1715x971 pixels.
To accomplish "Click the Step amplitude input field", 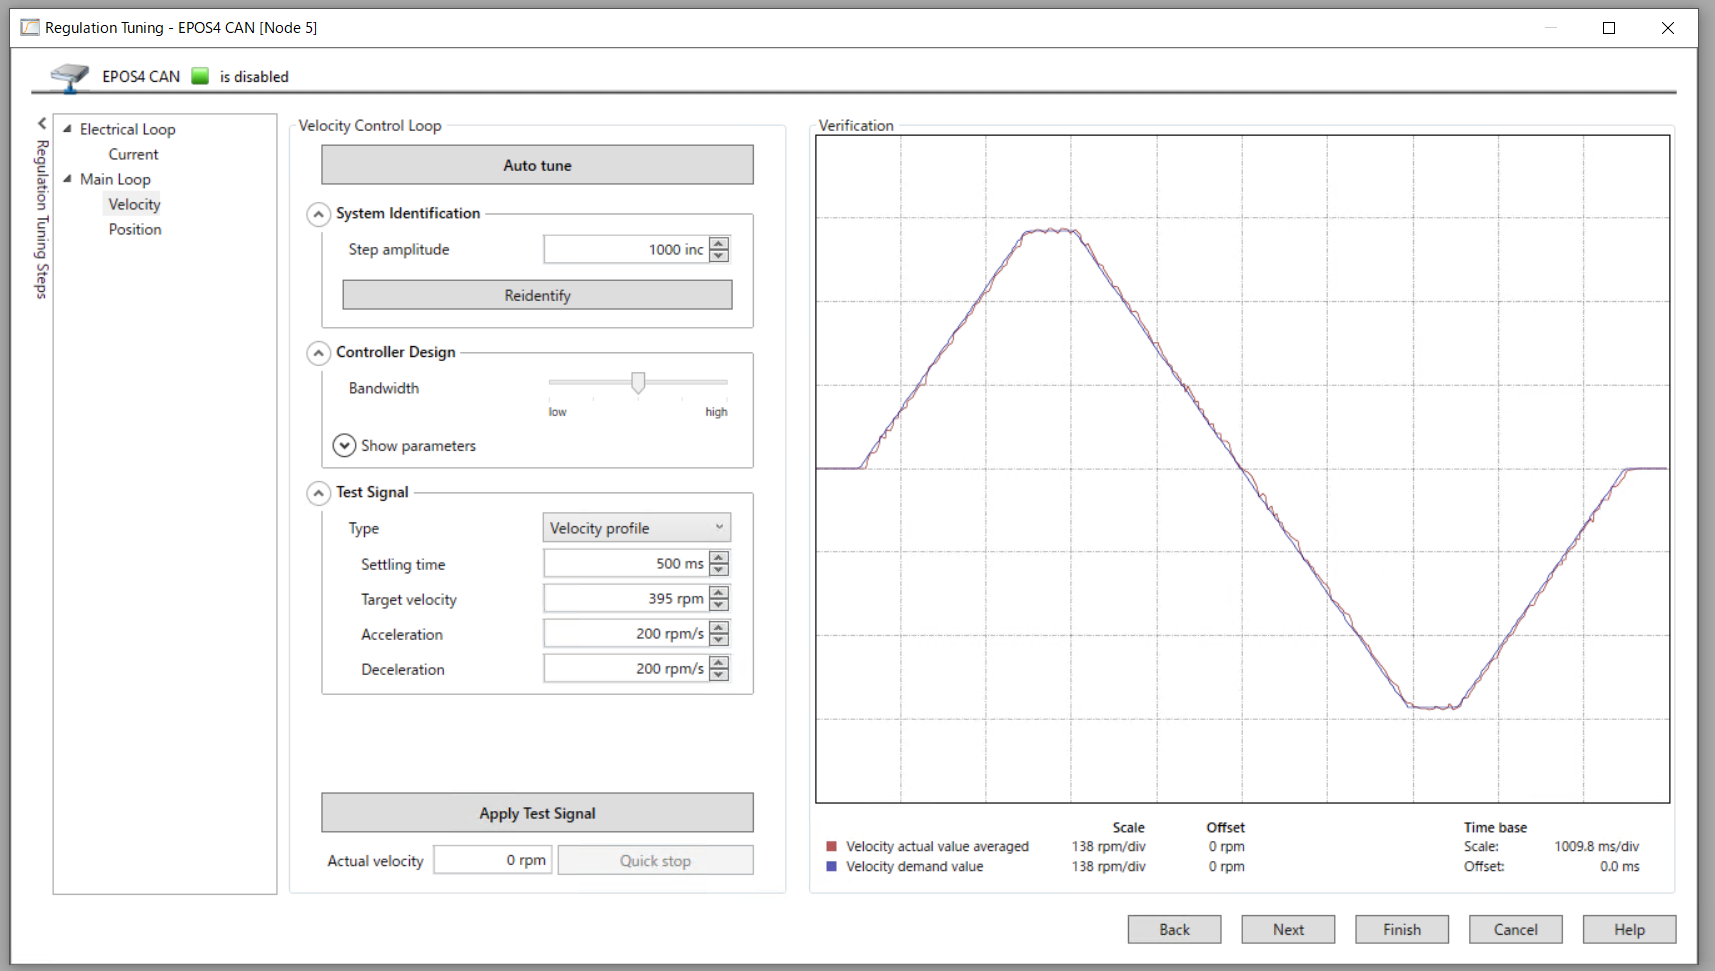I will (x=626, y=249).
